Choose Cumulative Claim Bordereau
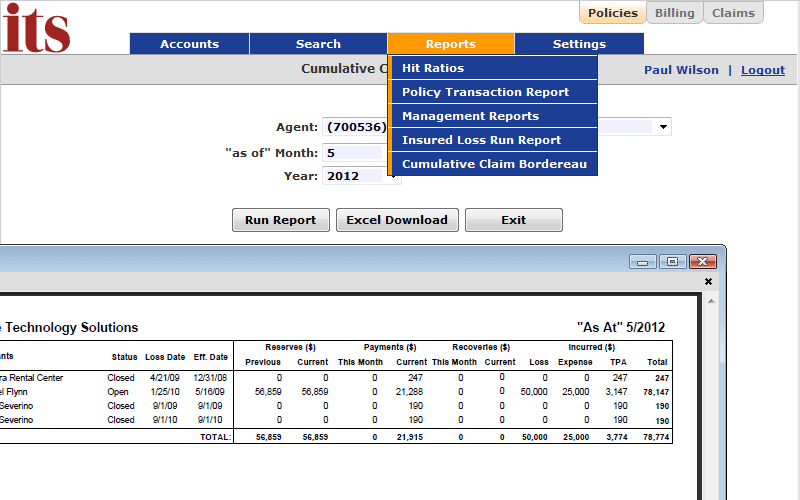The width and height of the screenshot is (800, 500). point(493,164)
